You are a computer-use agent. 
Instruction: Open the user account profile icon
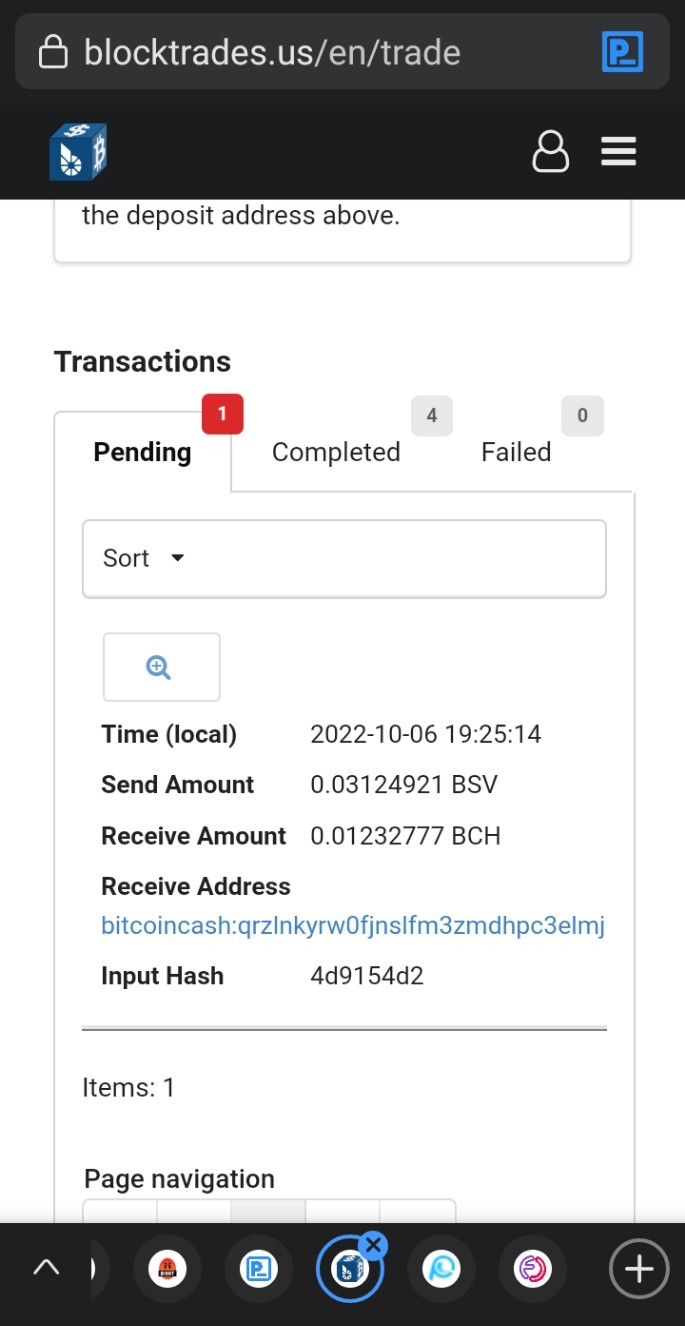550,152
